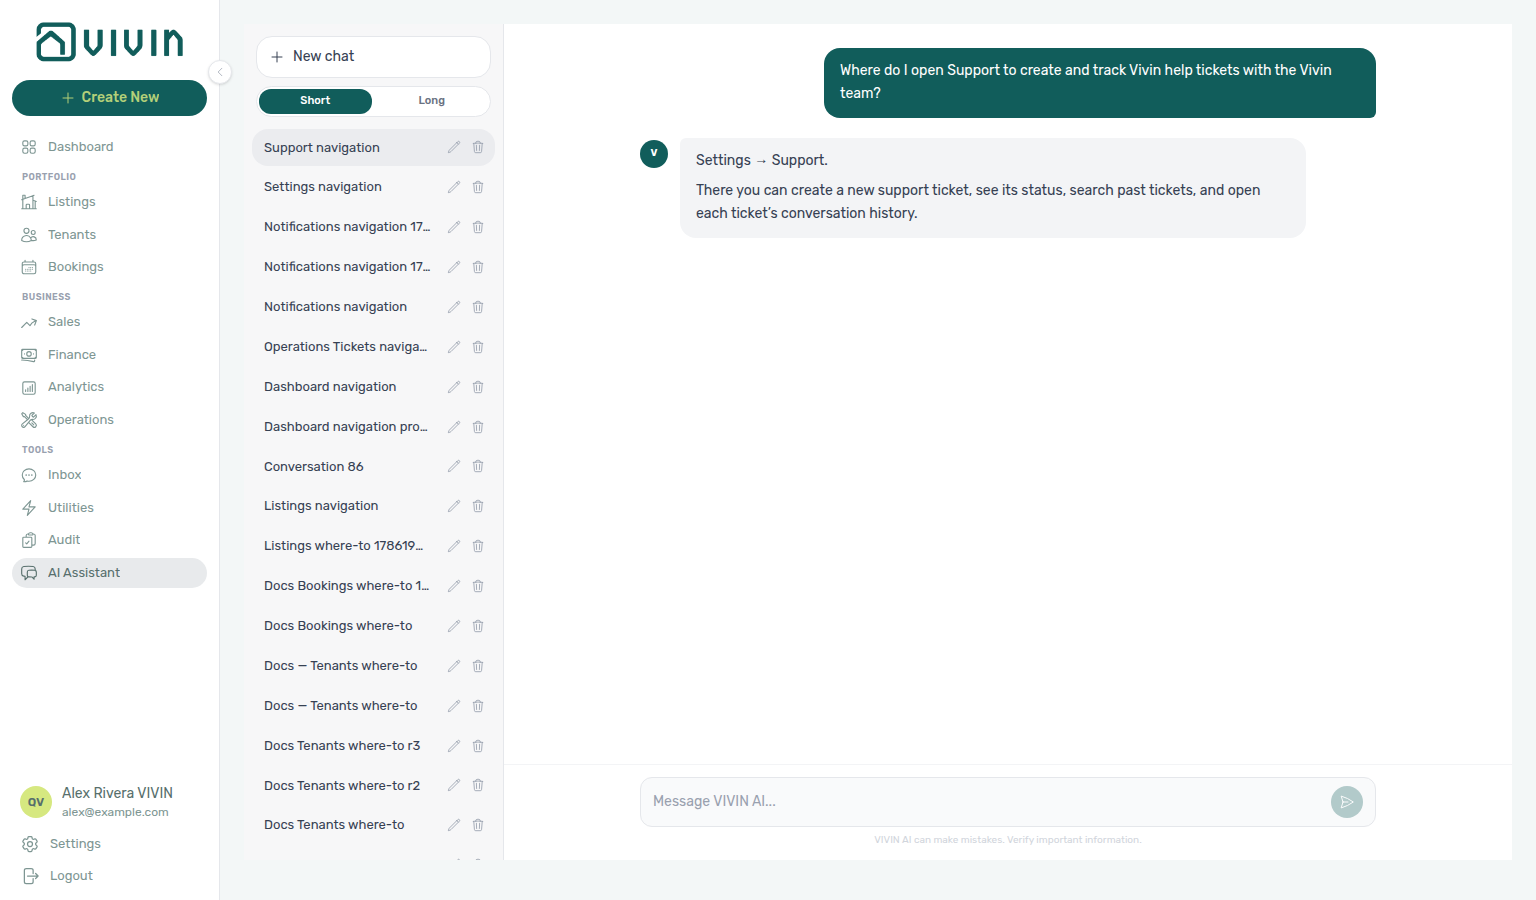Edit the Conversation 86 title
The width and height of the screenshot is (1536, 900).
[x=454, y=466]
